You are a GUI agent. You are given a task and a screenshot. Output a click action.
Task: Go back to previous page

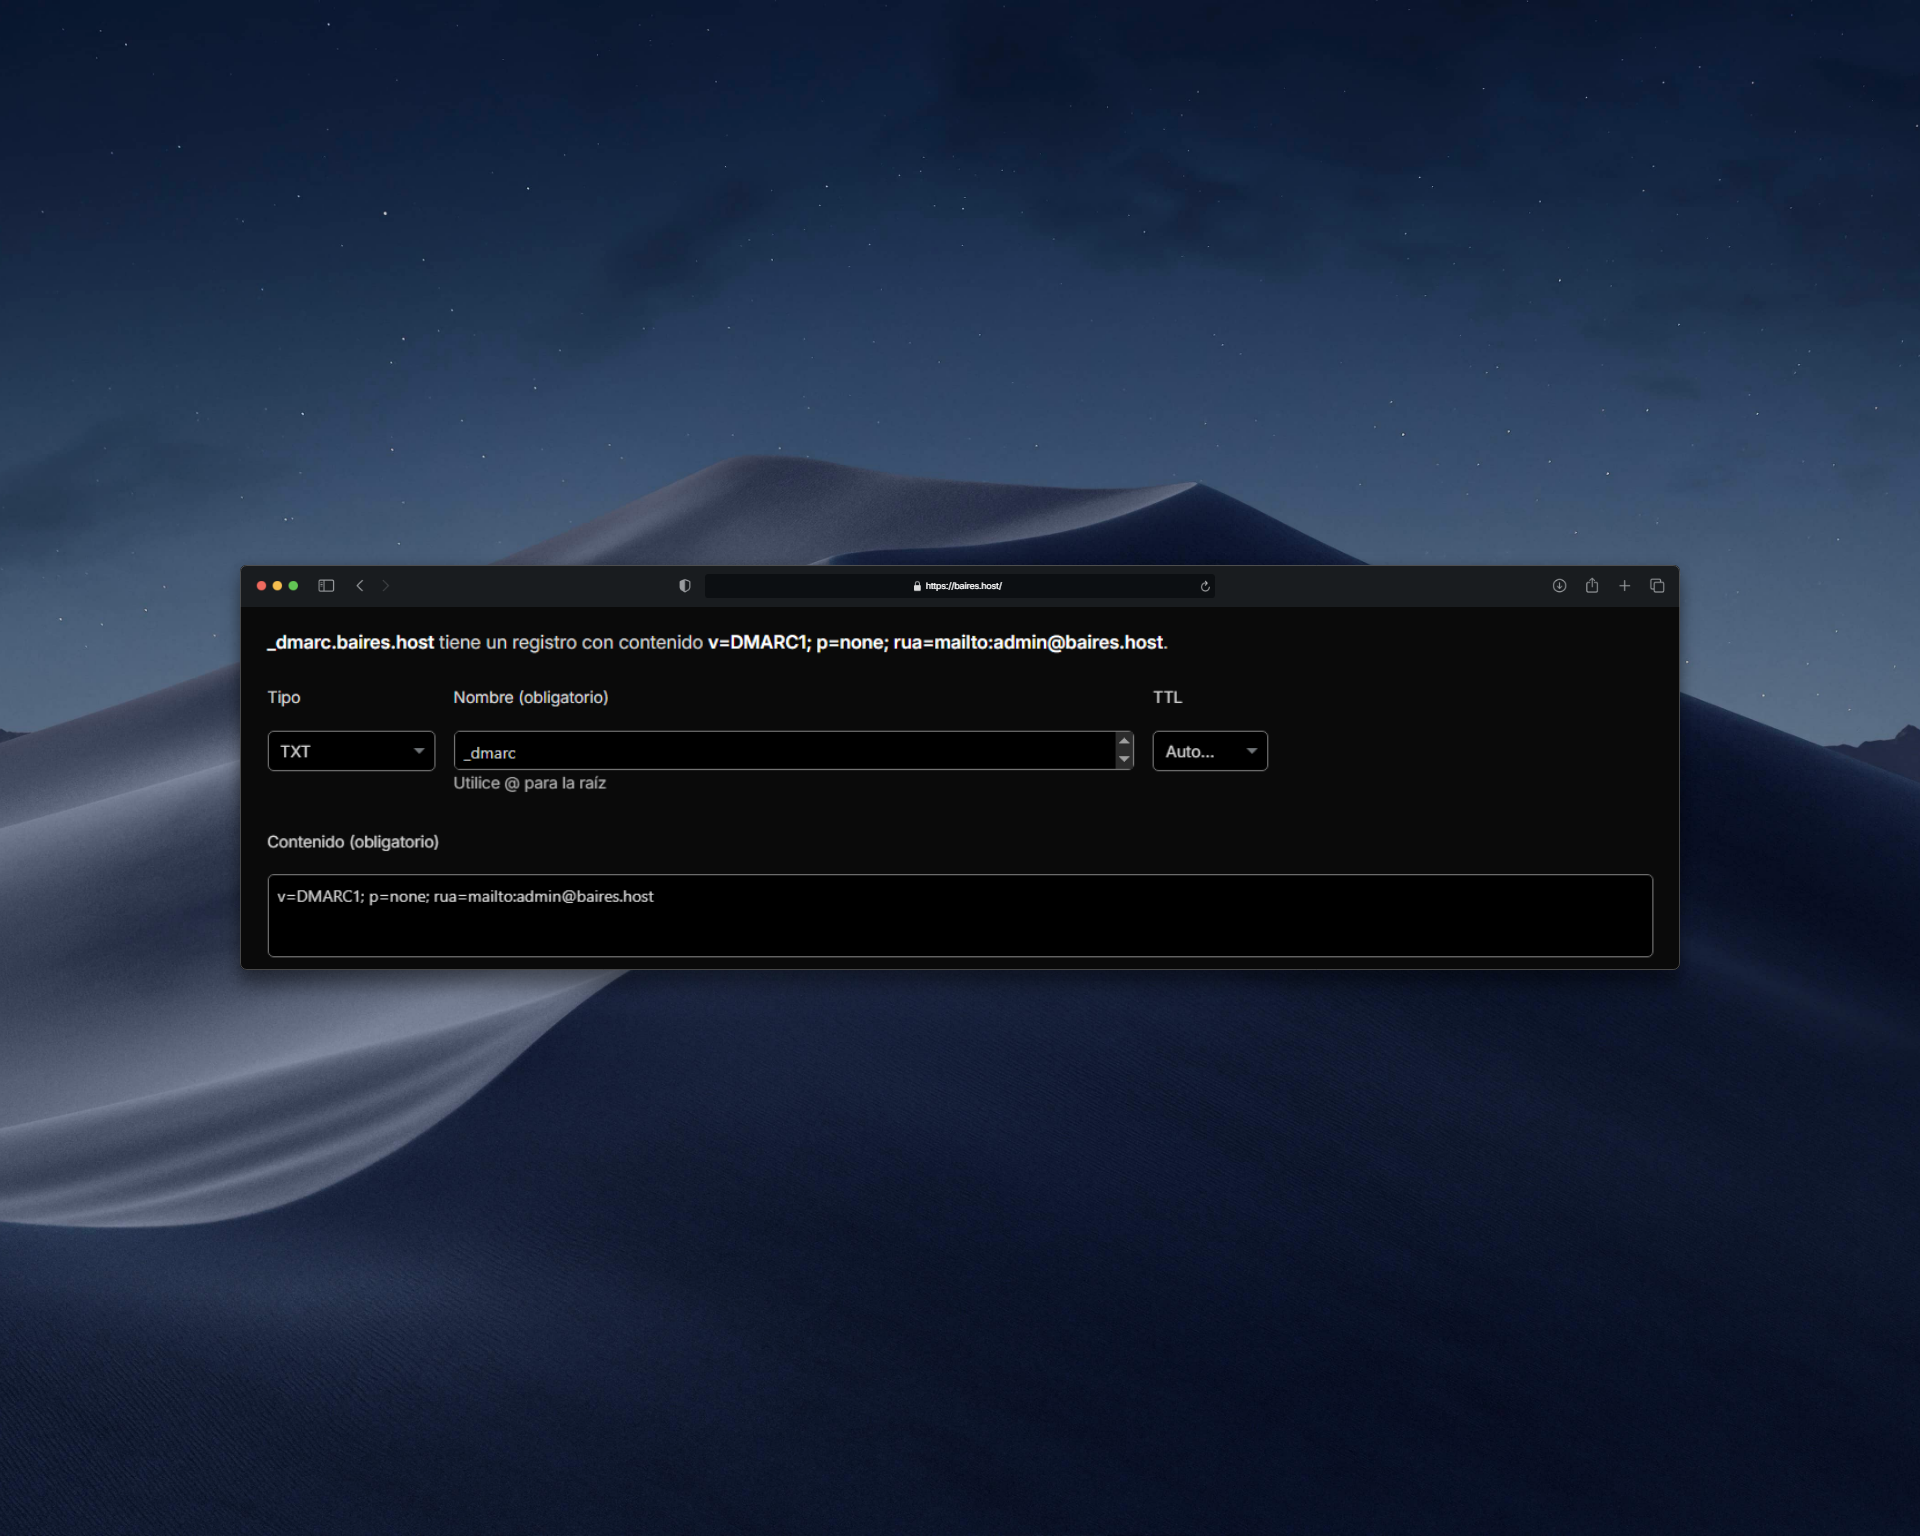tap(360, 586)
